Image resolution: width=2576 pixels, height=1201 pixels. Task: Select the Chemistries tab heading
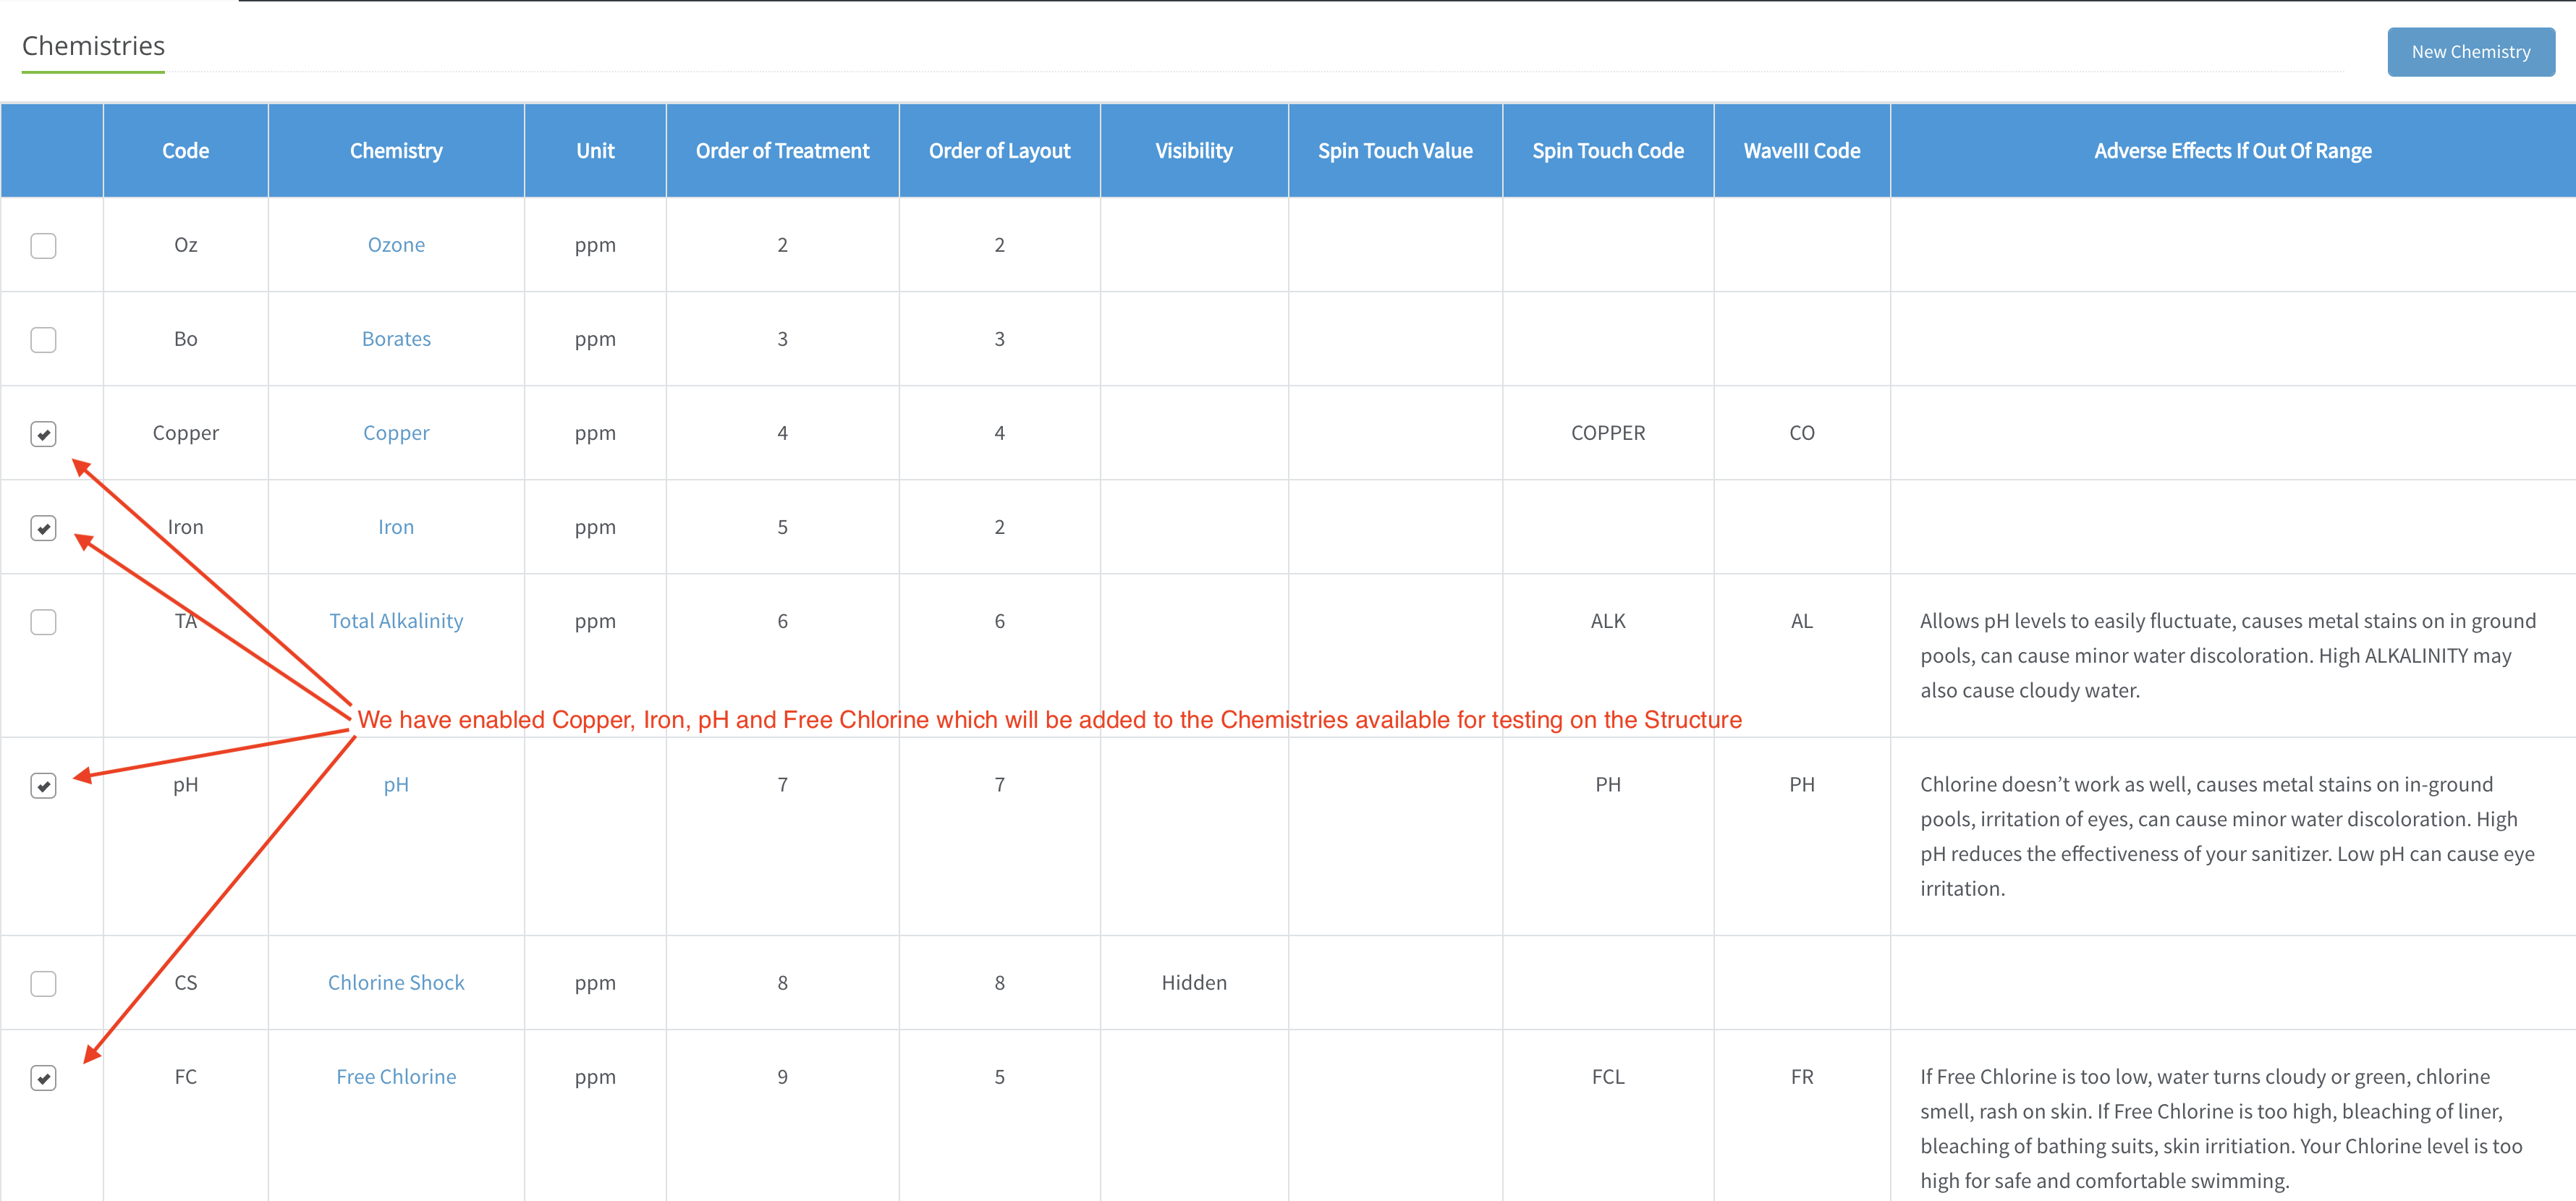(x=93, y=46)
